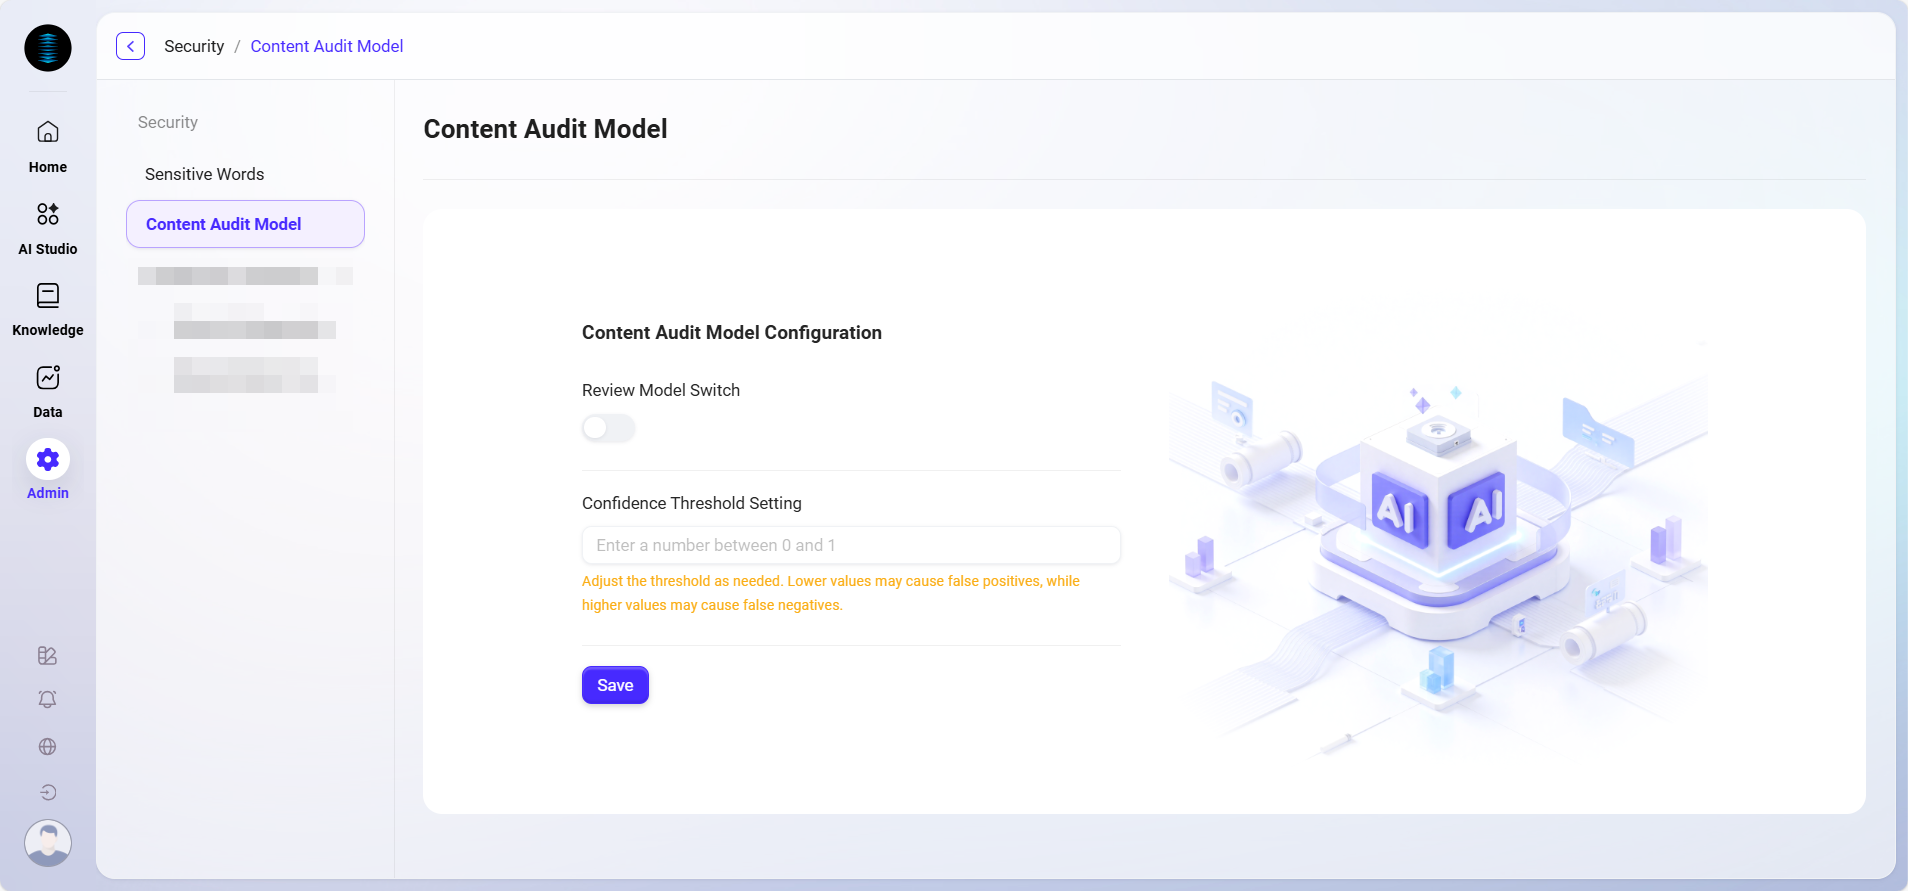This screenshot has height=891, width=1908.
Task: Click the globe language icon
Action: (47, 747)
